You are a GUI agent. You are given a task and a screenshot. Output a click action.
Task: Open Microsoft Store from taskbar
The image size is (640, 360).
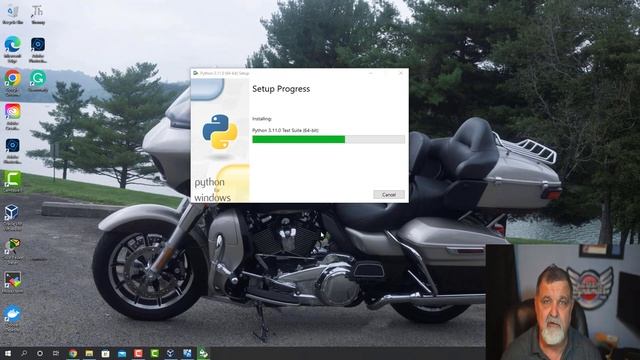(x=105, y=353)
